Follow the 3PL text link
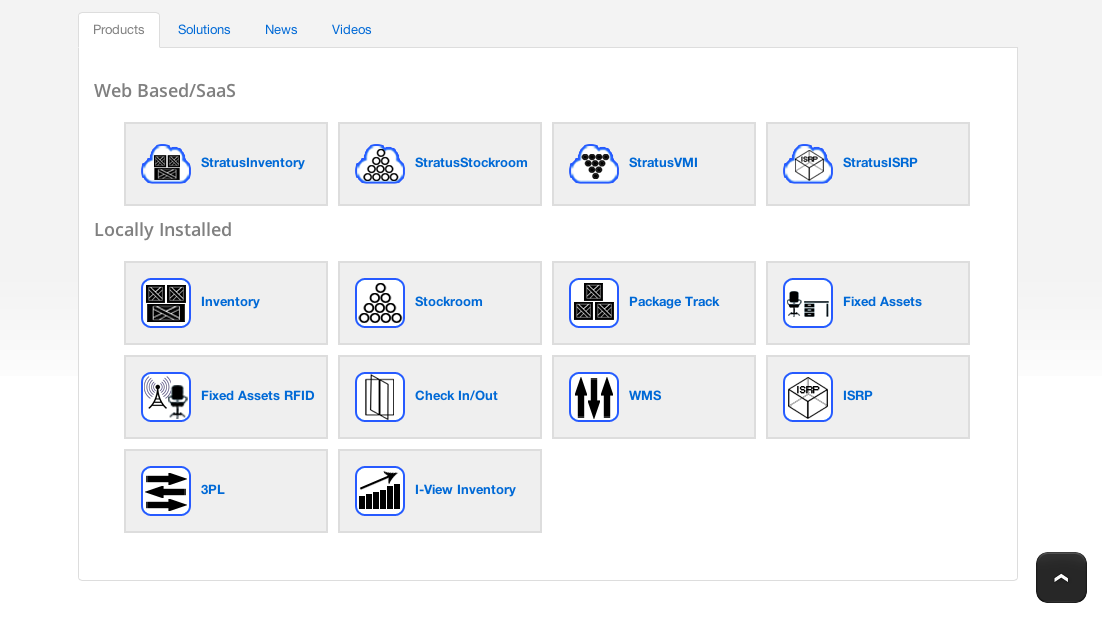The width and height of the screenshot is (1102, 618). coord(213,489)
